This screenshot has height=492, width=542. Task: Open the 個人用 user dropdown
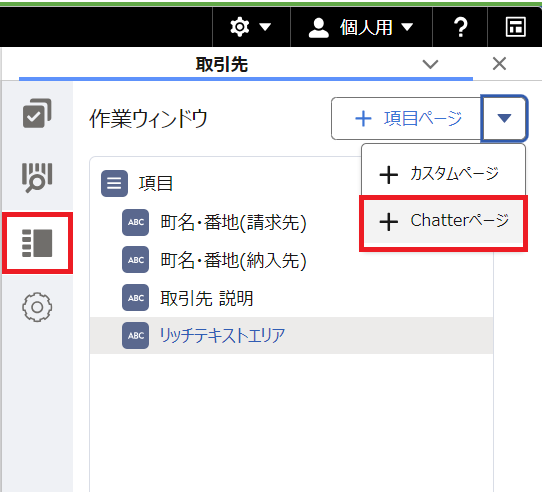click(361, 27)
